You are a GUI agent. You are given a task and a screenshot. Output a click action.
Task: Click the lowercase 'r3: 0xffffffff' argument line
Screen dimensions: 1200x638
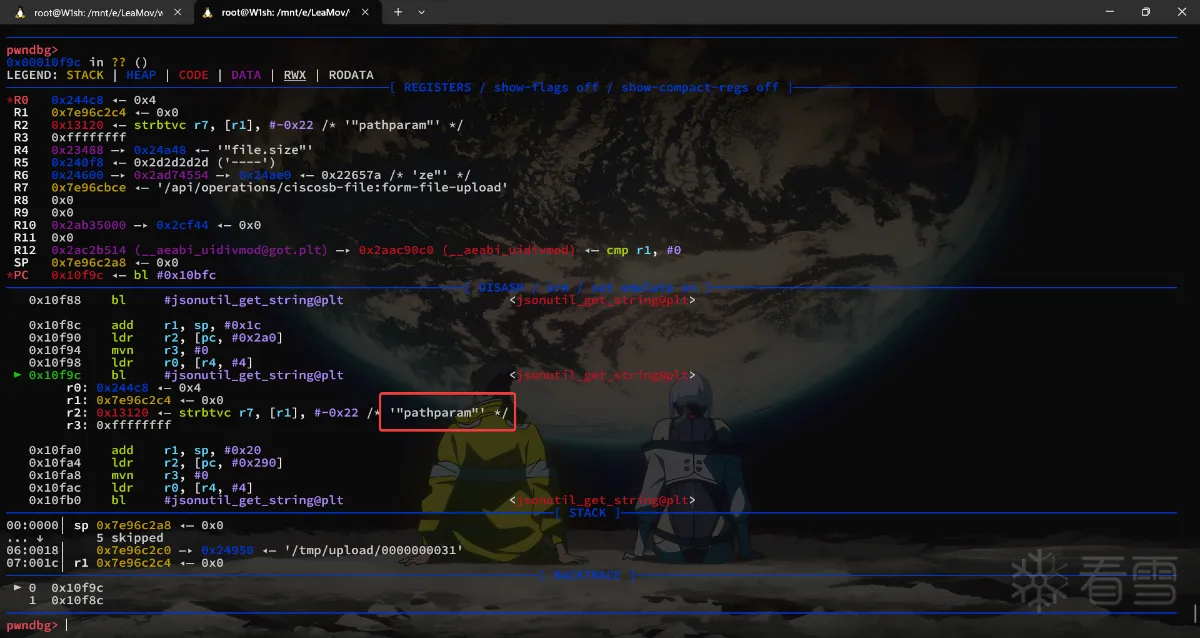[x=118, y=425]
